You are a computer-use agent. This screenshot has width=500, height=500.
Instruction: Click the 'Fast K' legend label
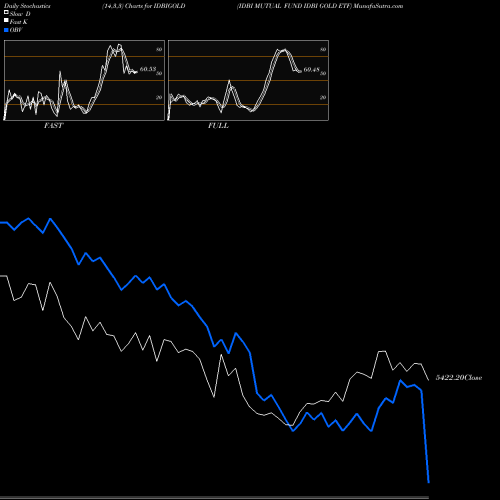(x=19, y=22)
